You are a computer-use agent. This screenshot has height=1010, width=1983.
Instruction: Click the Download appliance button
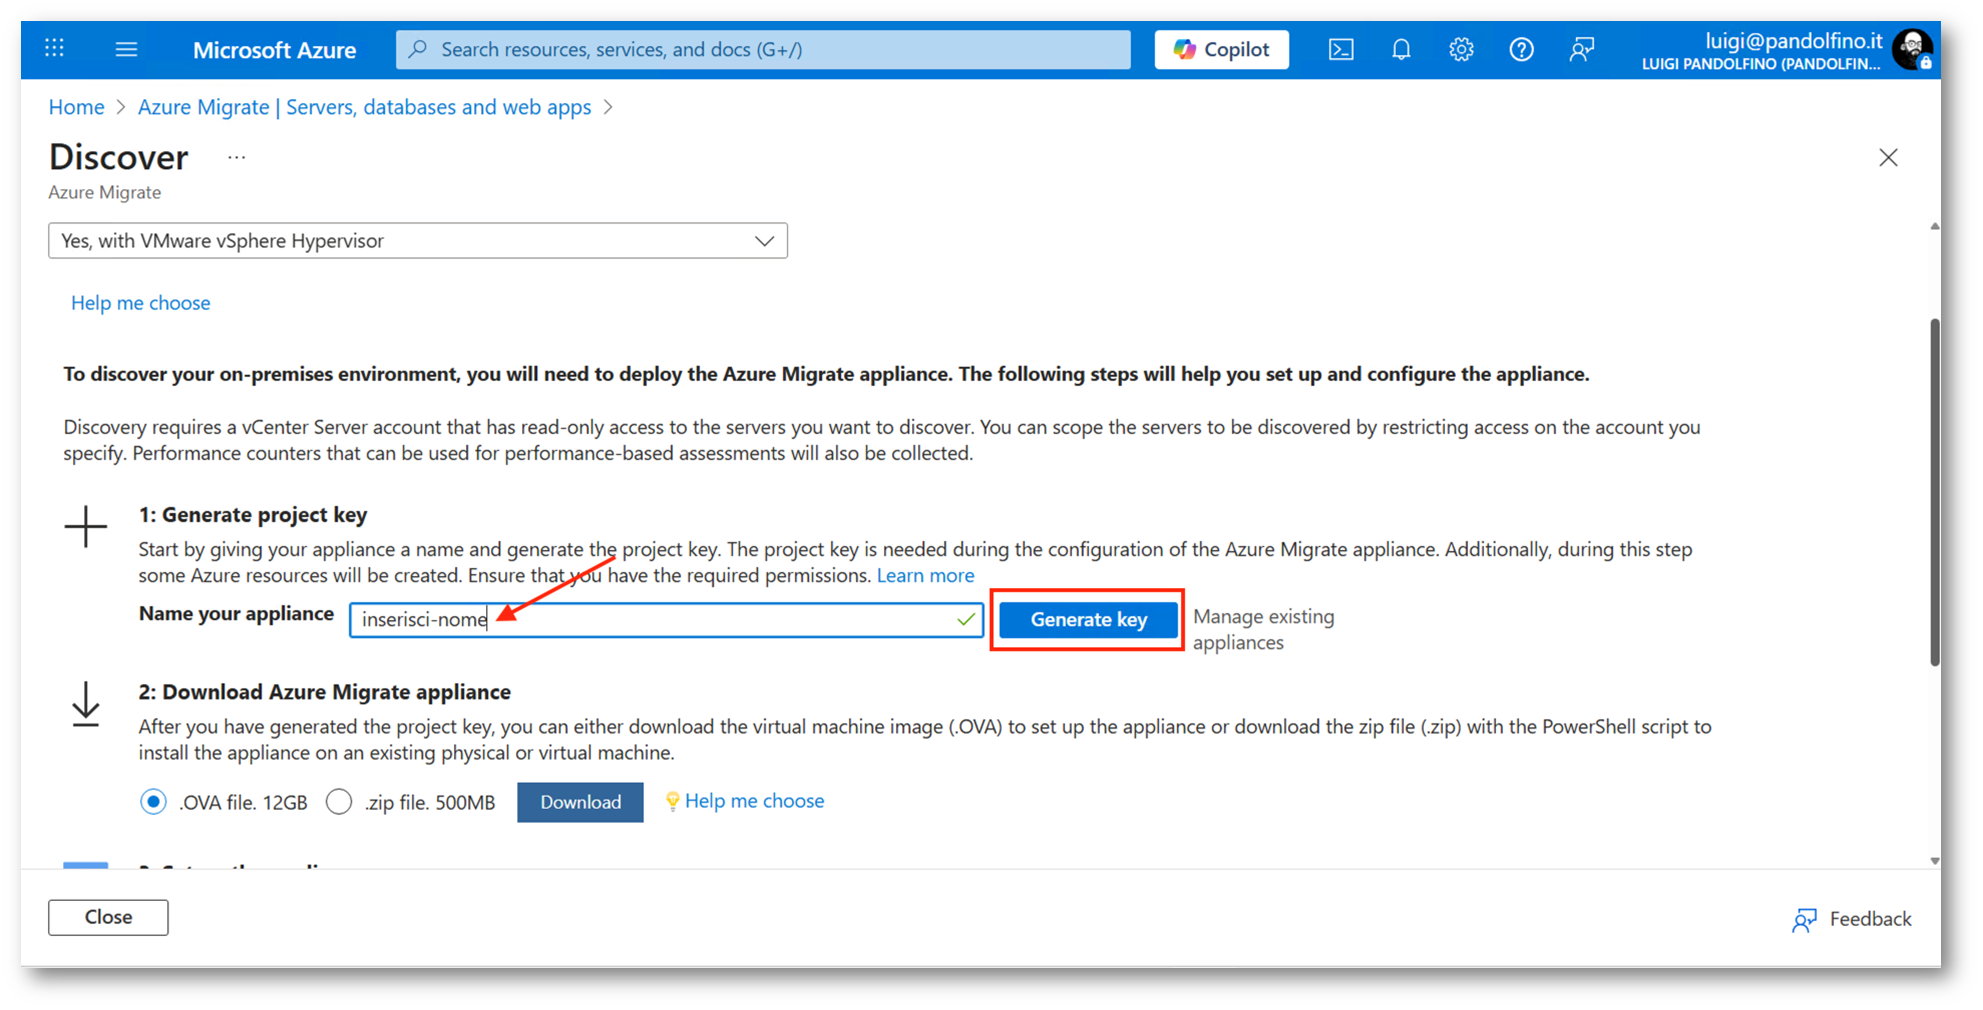pyautogui.click(x=580, y=802)
